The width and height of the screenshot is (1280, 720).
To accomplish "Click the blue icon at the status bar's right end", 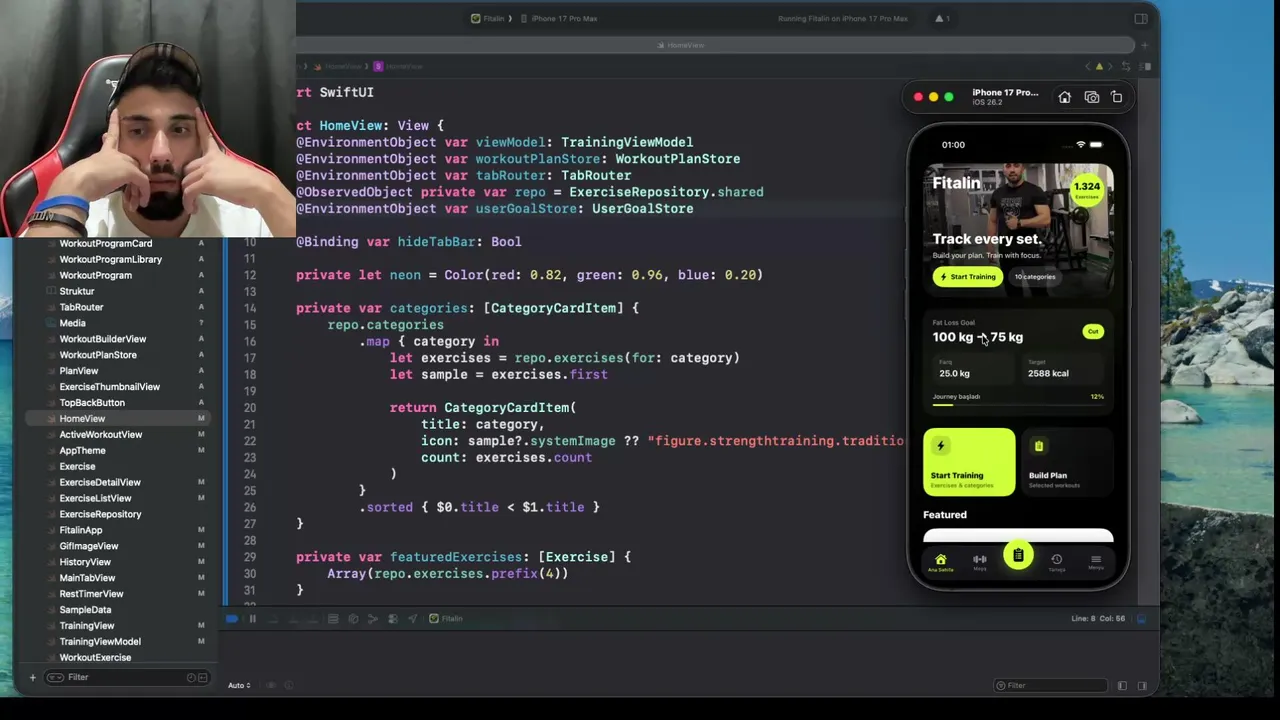I will pyautogui.click(x=1141, y=619).
